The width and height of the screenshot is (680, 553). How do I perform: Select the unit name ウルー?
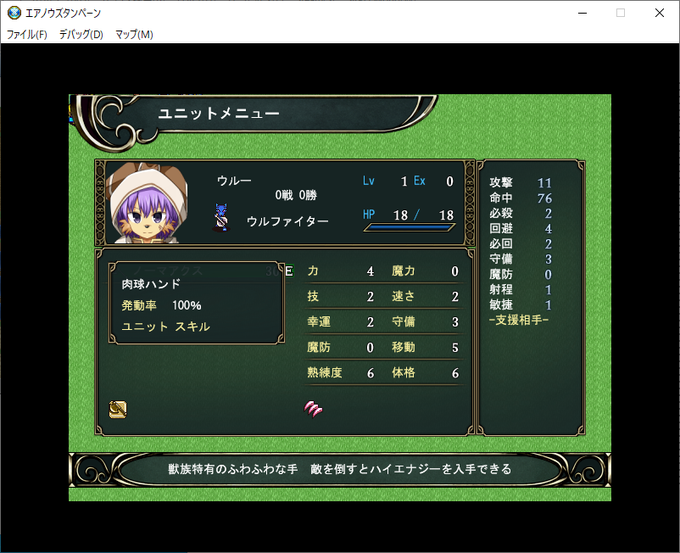coord(234,180)
